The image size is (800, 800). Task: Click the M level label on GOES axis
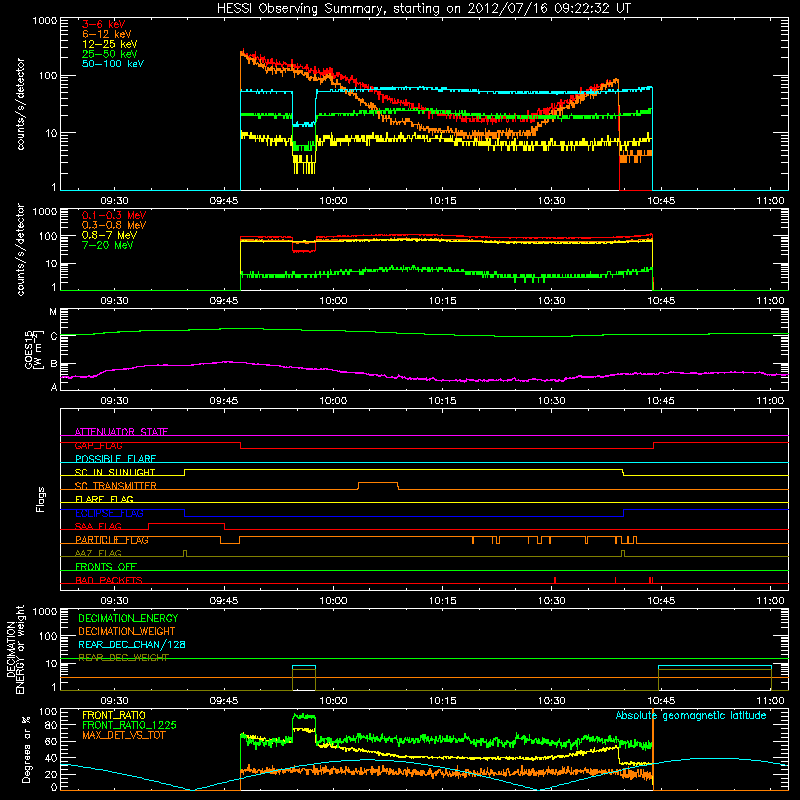click(53, 312)
